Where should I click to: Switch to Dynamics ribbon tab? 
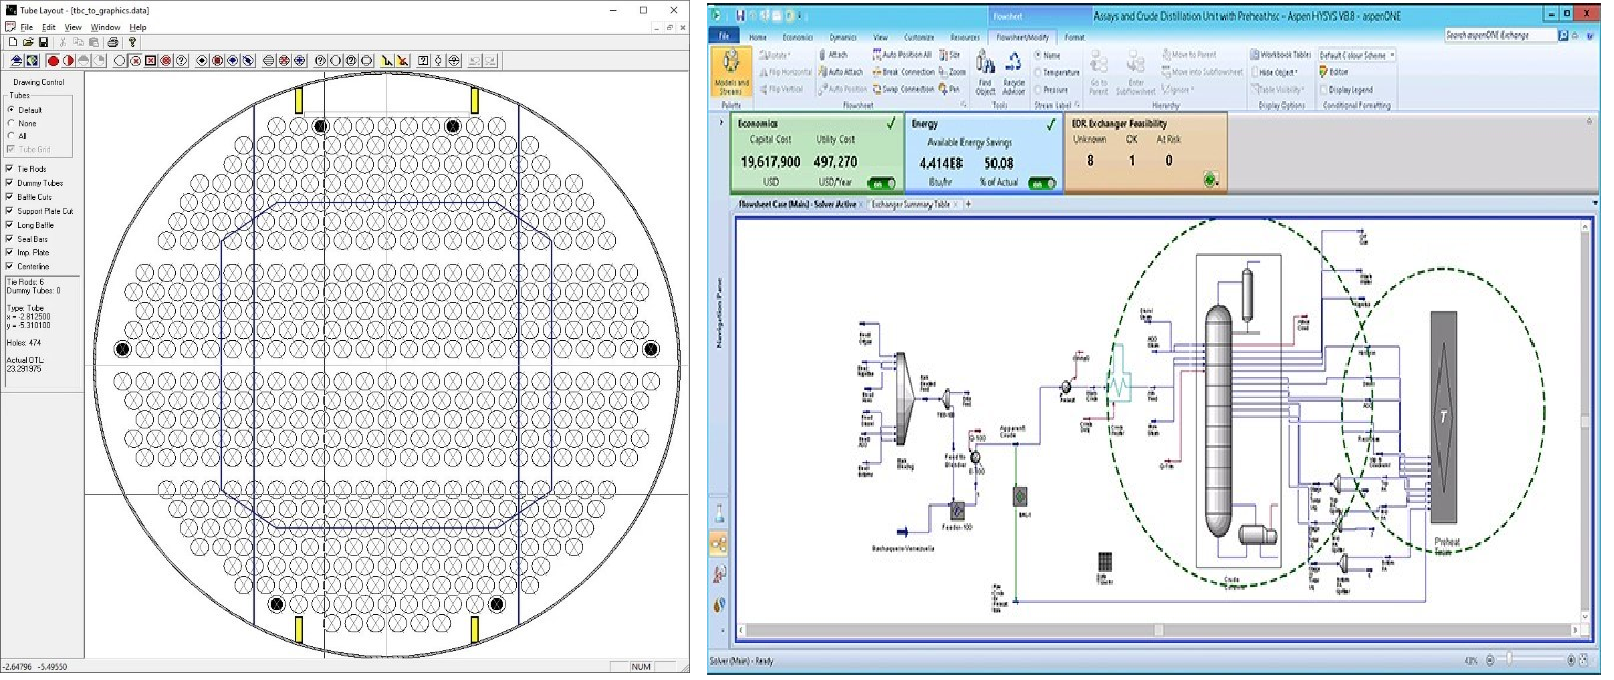coord(843,37)
